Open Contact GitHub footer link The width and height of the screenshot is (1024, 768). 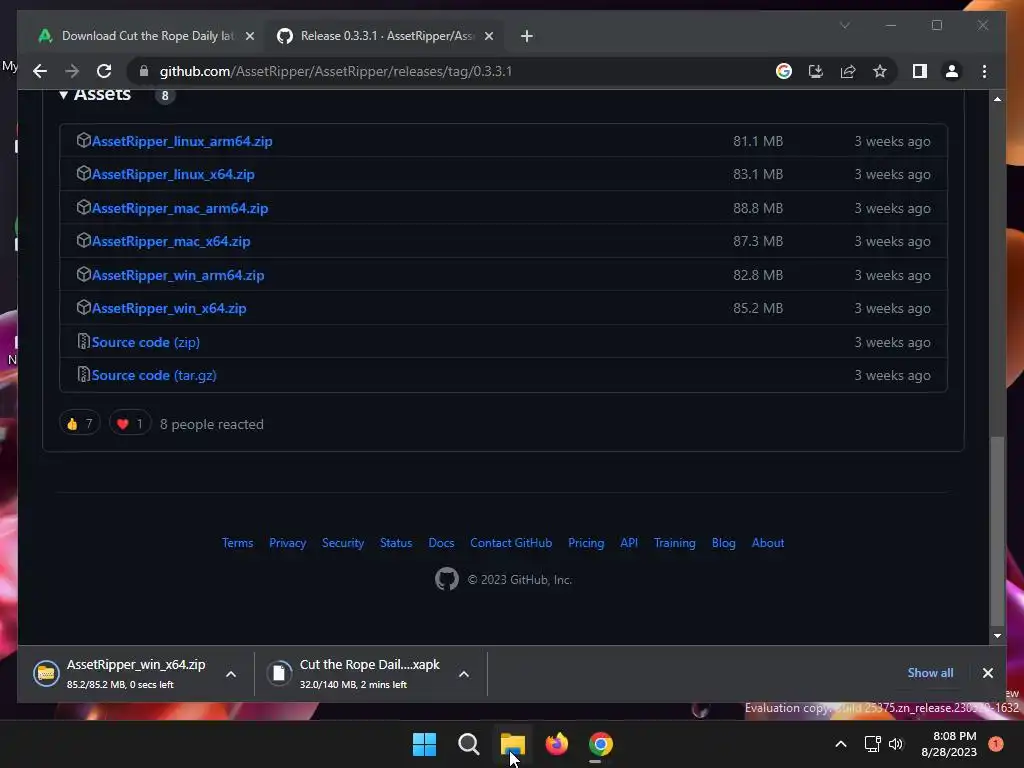pyautogui.click(x=511, y=543)
